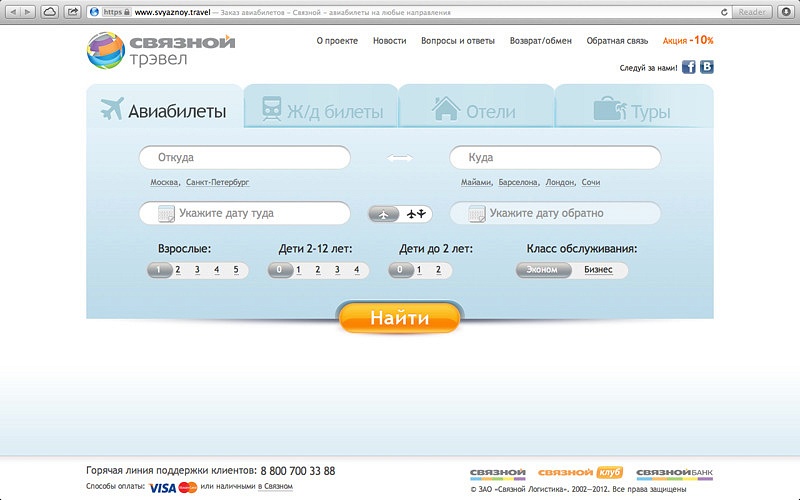Switch to Отели tab
The height and width of the screenshot is (500, 800).
pos(476,110)
